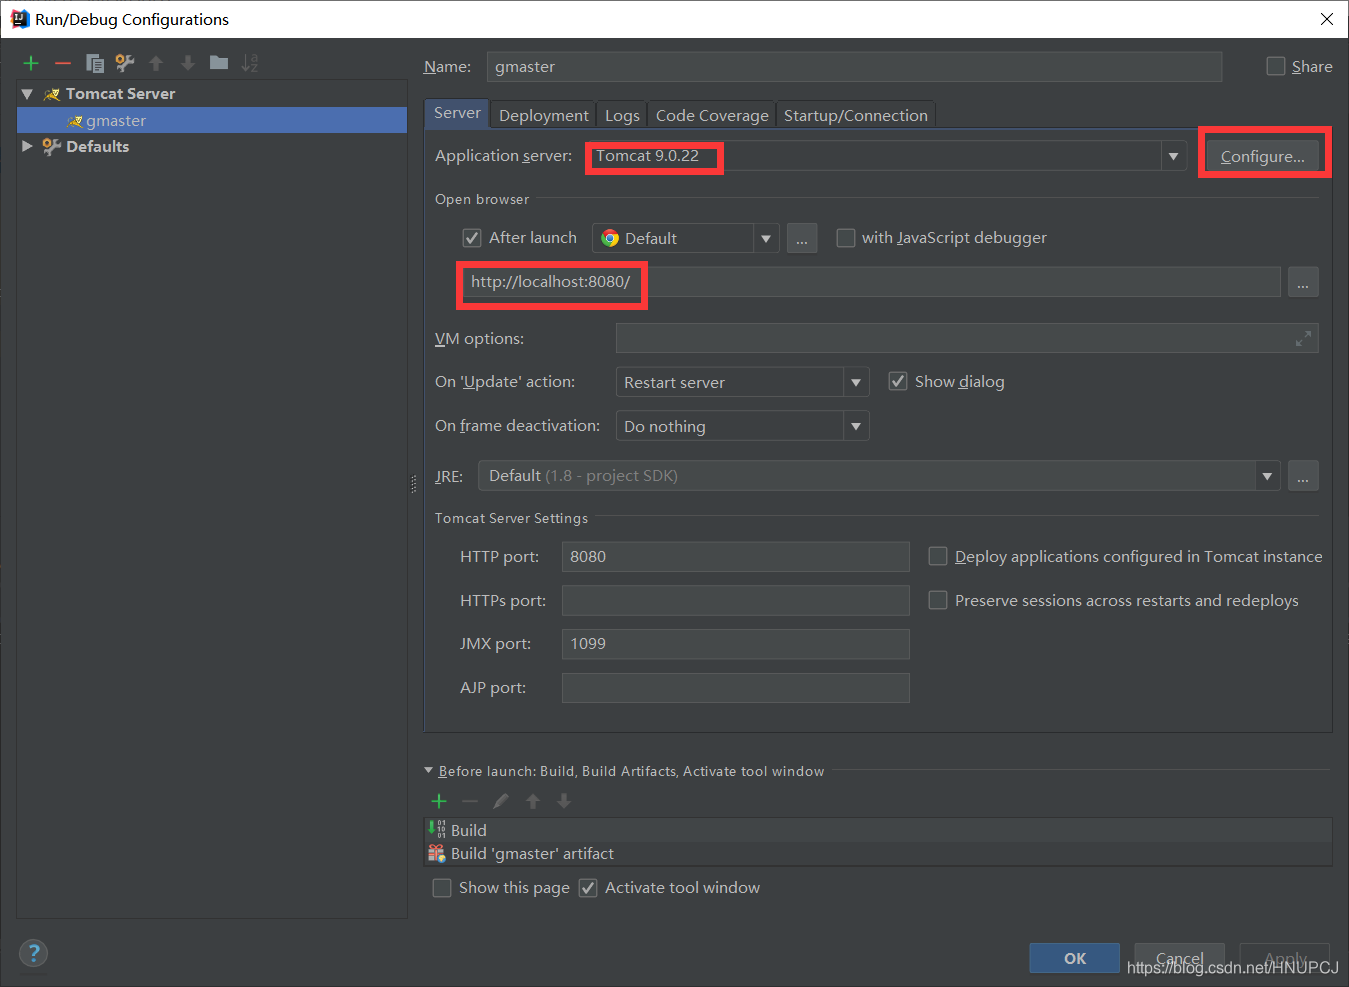Open Application server dropdown arrow
Viewport: 1349px width, 987px height.
(x=1173, y=156)
